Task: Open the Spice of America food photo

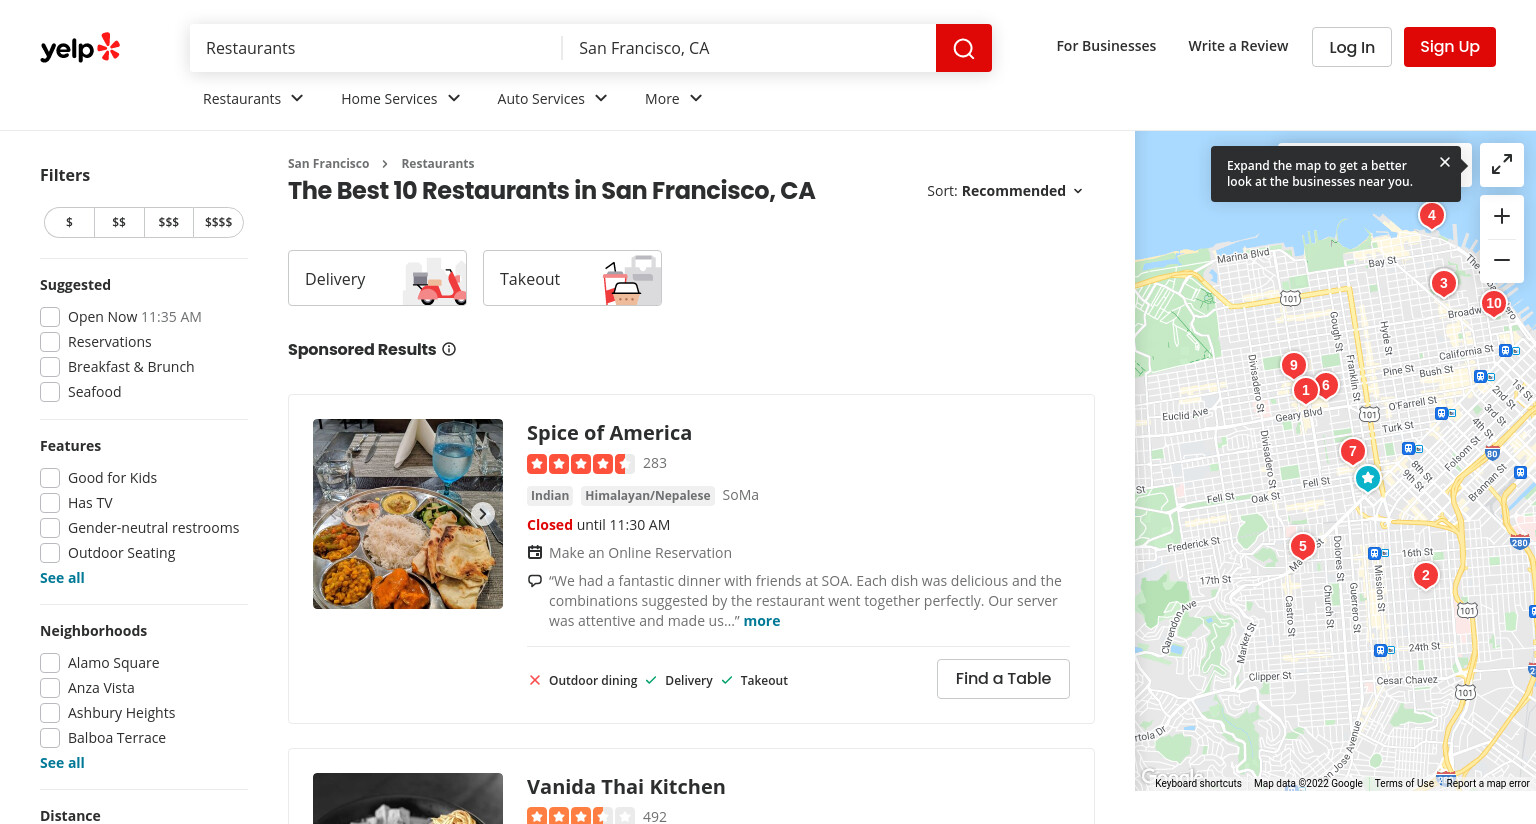Action: (408, 514)
